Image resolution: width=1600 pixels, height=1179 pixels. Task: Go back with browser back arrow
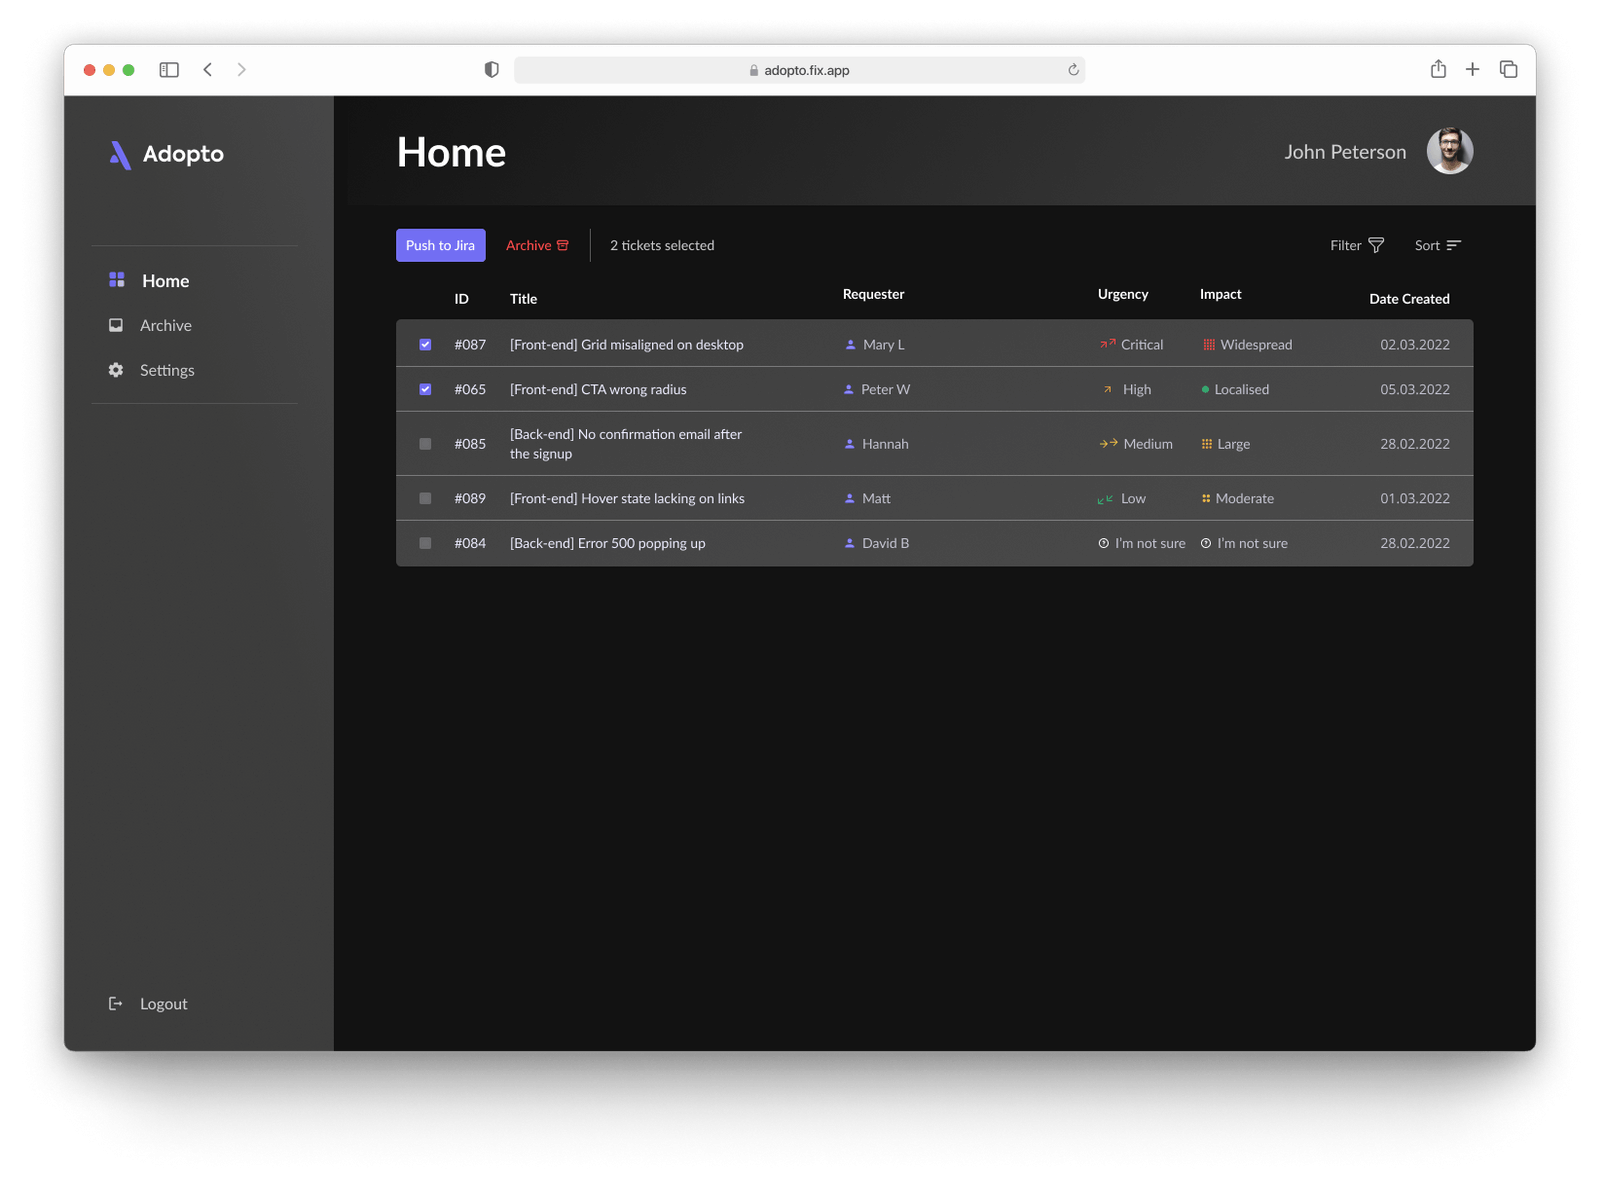click(x=208, y=69)
